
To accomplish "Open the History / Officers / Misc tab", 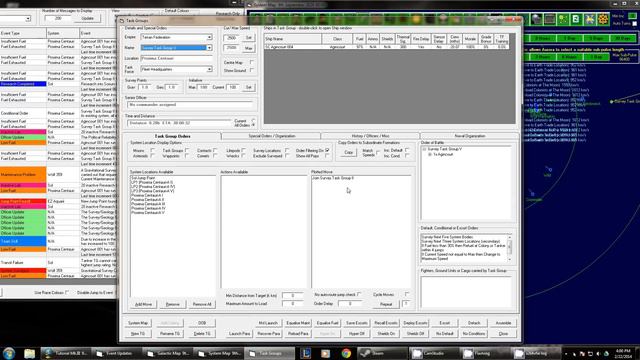I will (x=370, y=136).
